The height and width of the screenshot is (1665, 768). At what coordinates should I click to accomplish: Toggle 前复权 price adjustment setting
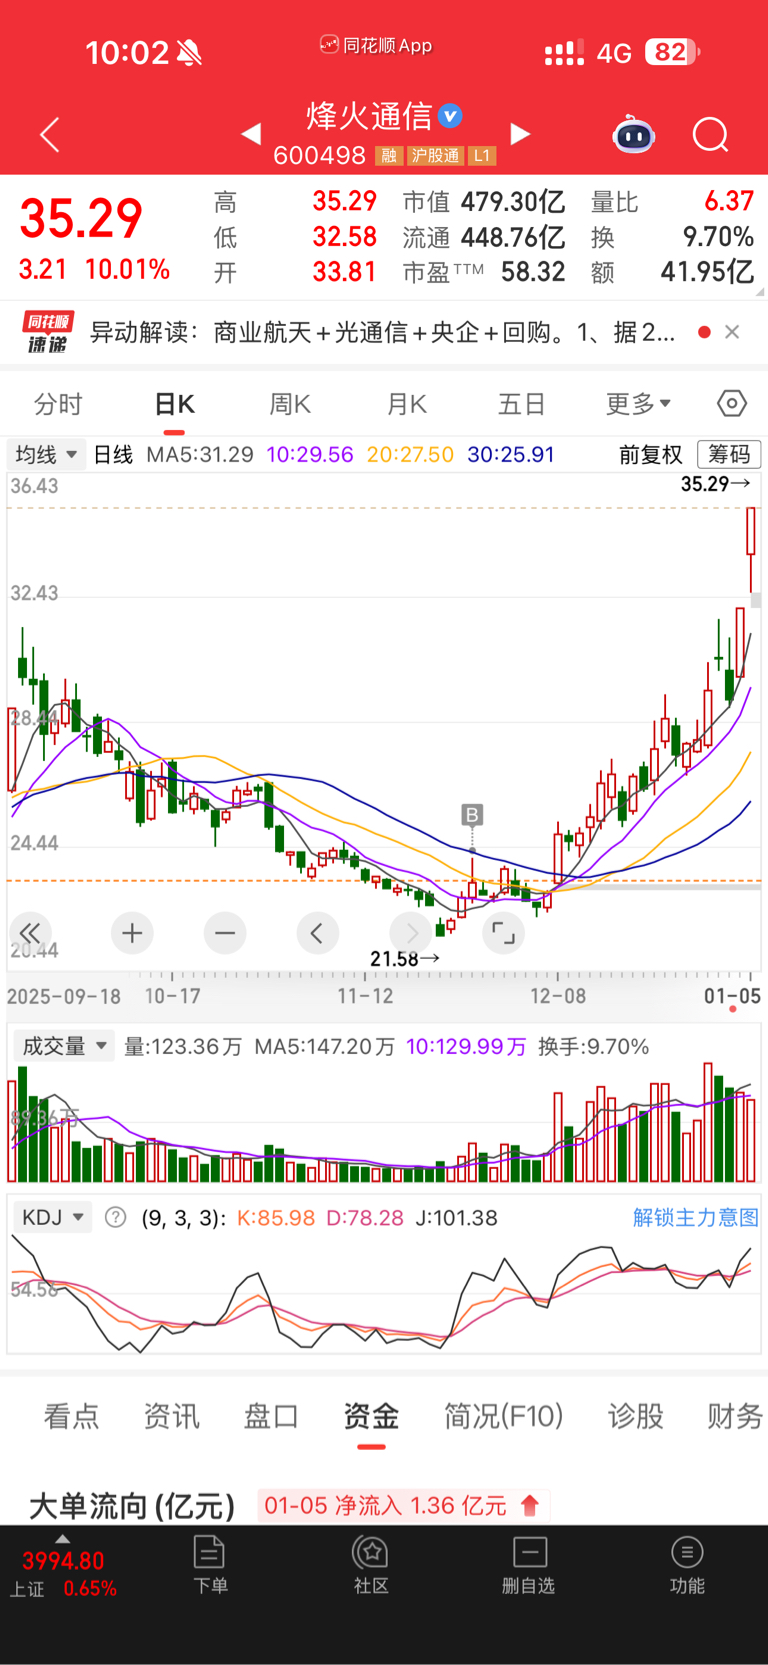(650, 455)
